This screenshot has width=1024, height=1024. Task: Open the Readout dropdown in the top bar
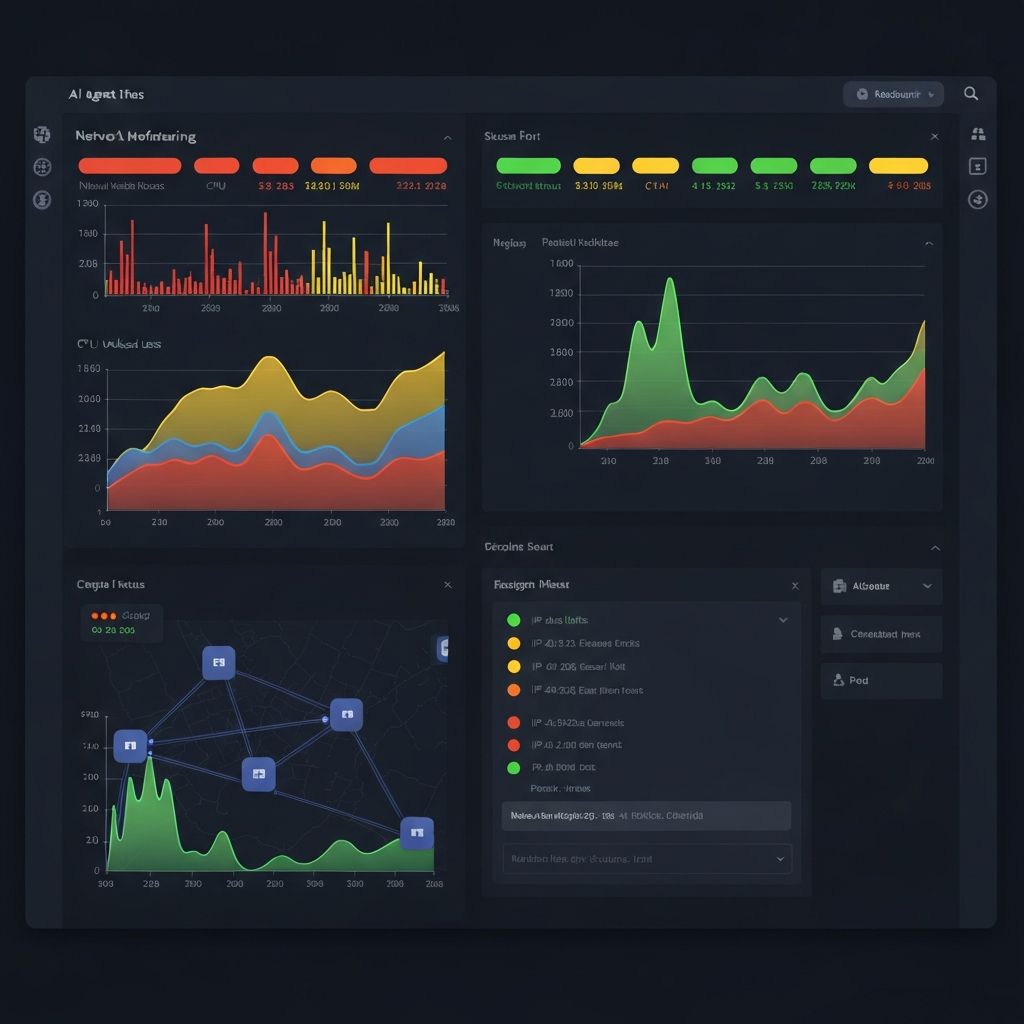tap(893, 93)
